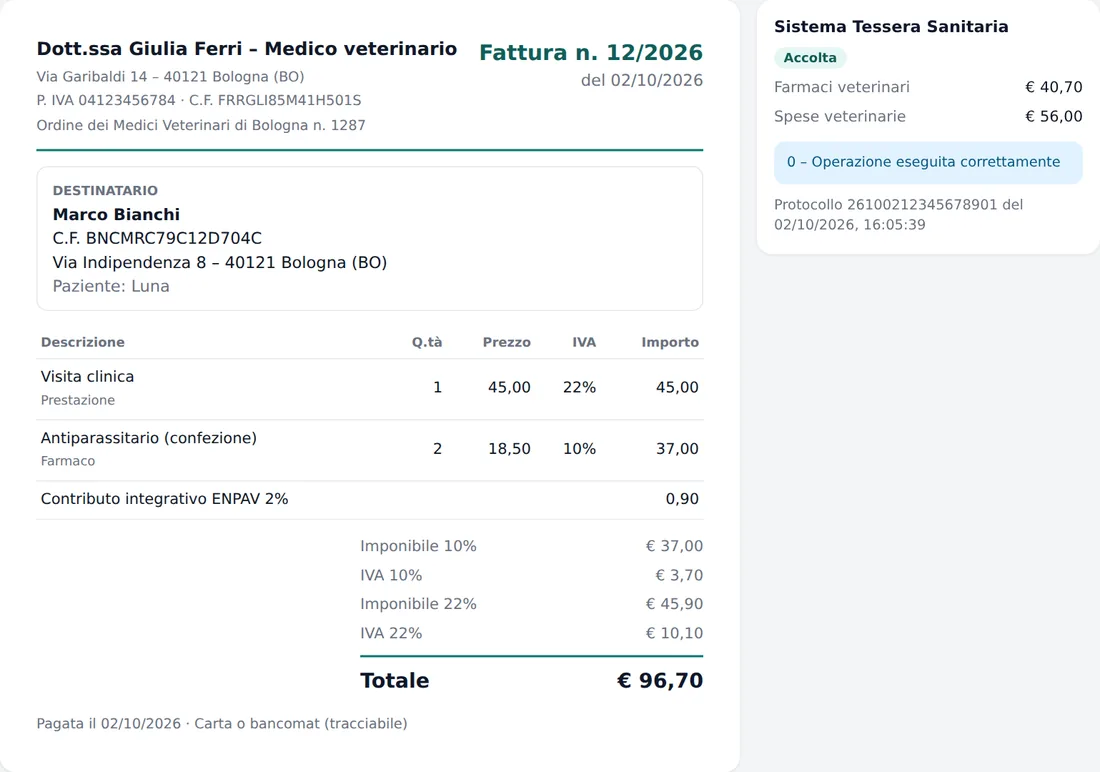
Task: Click the 'Accolta' status badge
Action: (810, 58)
